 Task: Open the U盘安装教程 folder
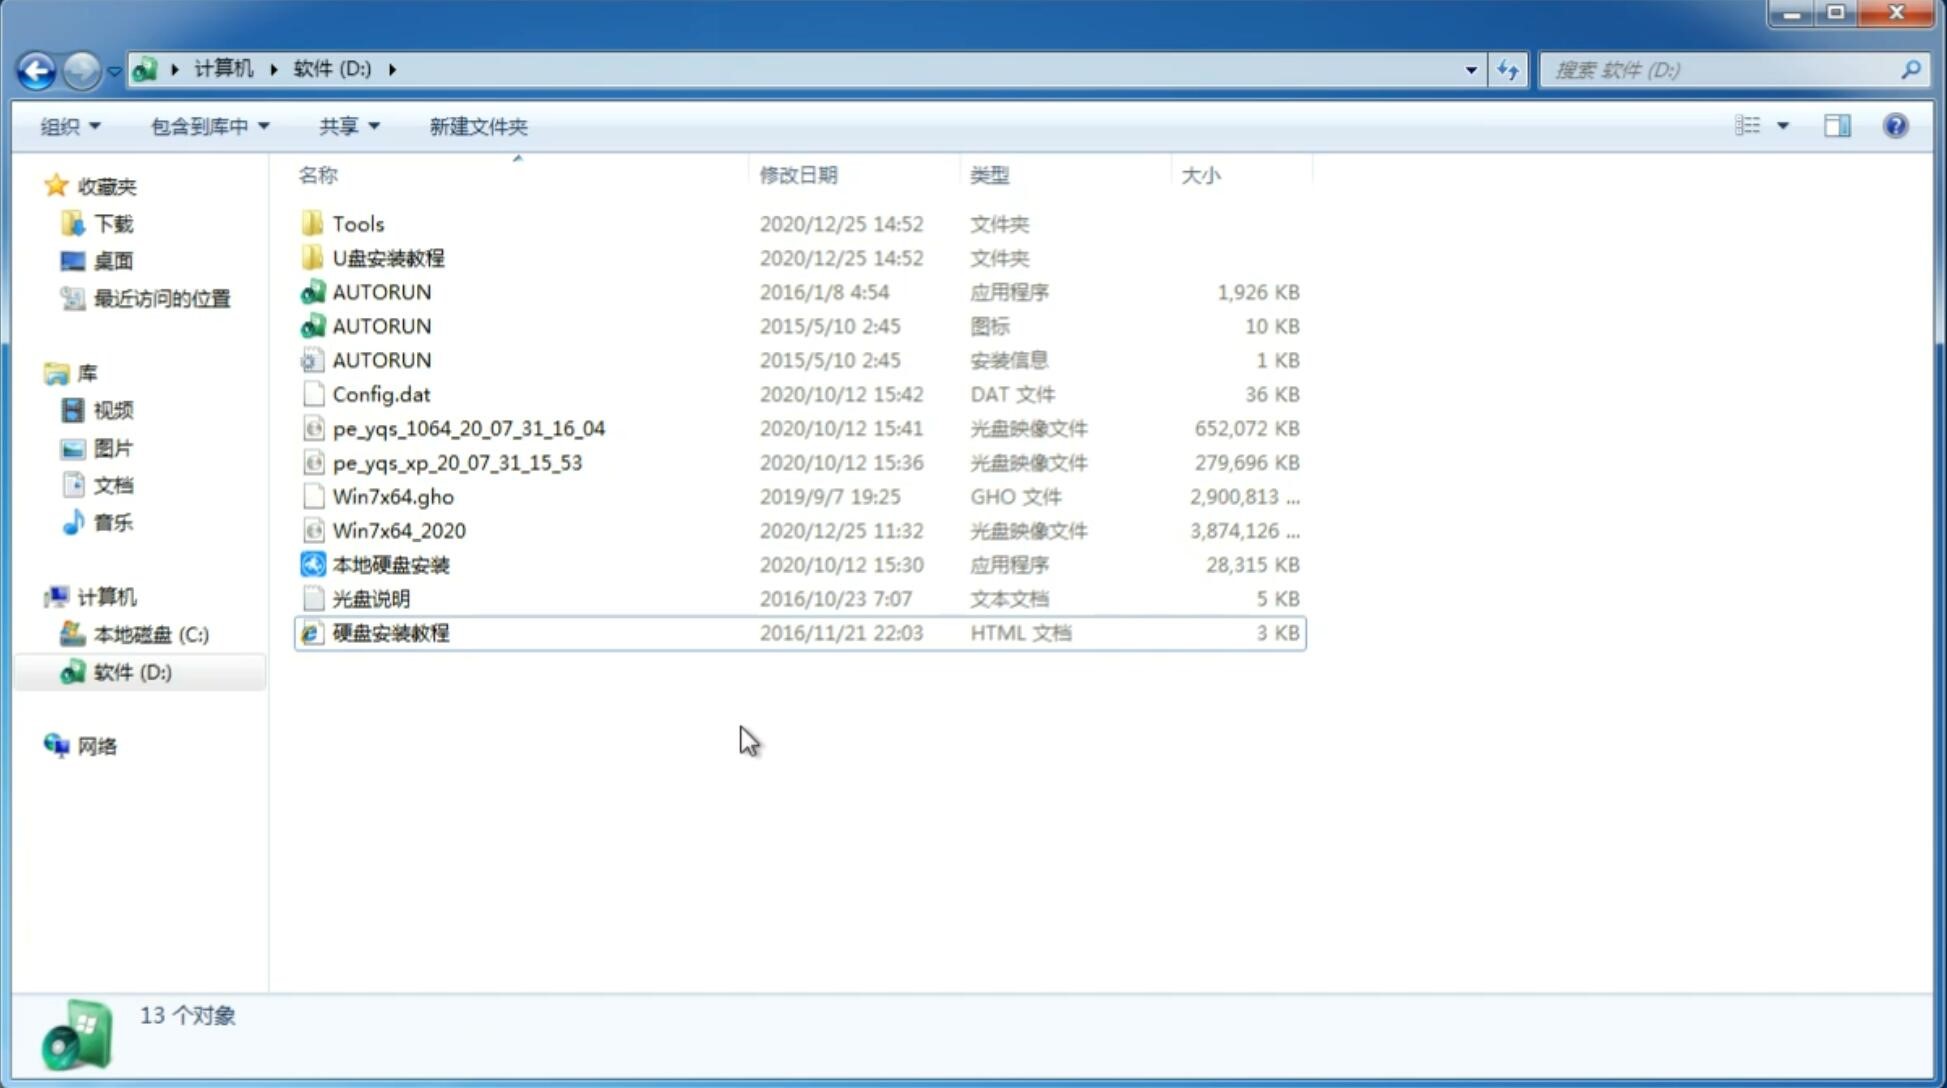pos(388,257)
